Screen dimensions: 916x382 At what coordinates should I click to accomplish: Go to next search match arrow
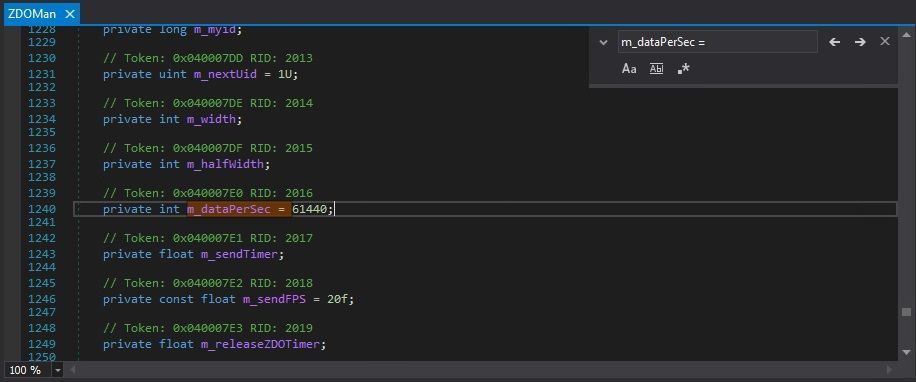coord(860,42)
